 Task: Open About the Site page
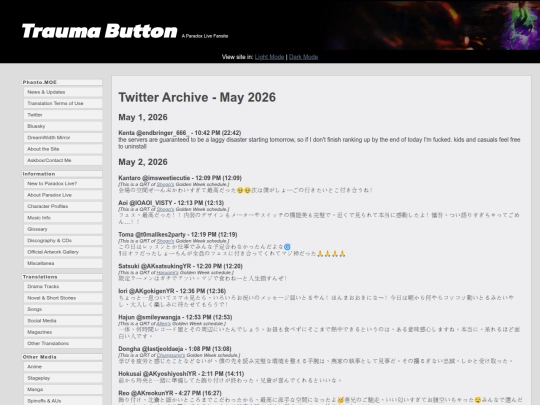point(63,149)
